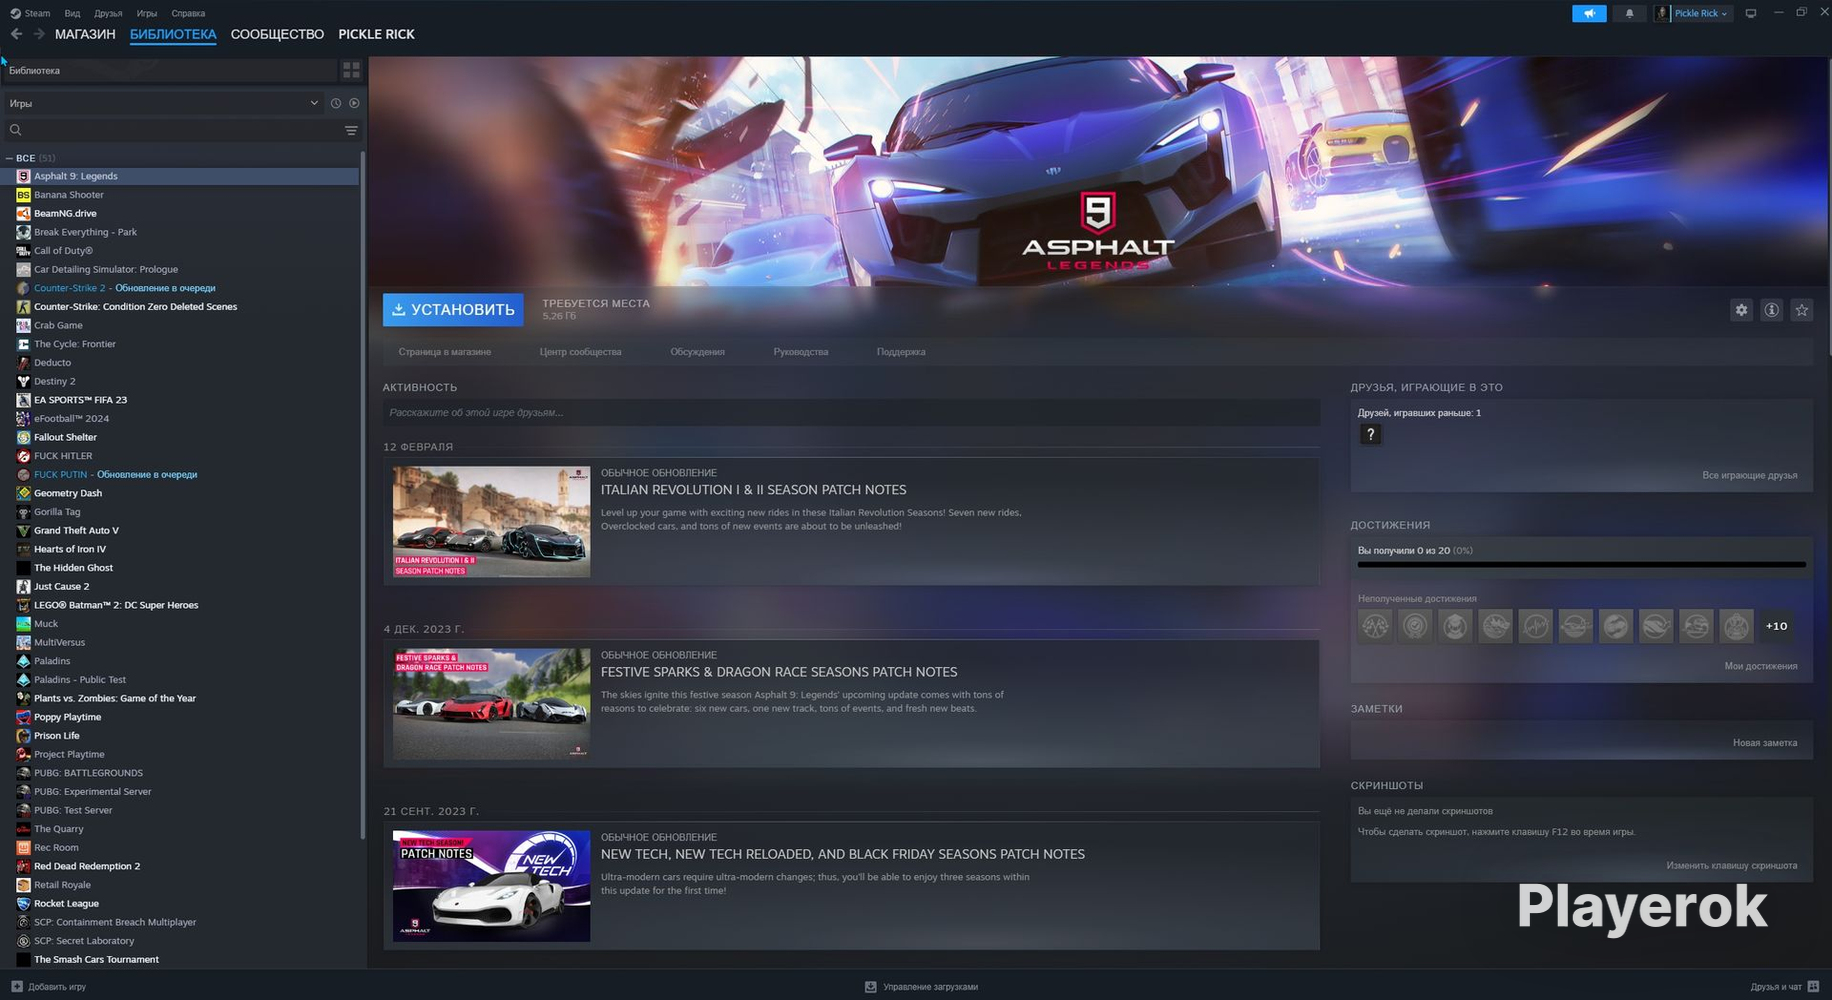The width and height of the screenshot is (1832, 1000).
Task: Go back with the left arrow
Action: 16,34
